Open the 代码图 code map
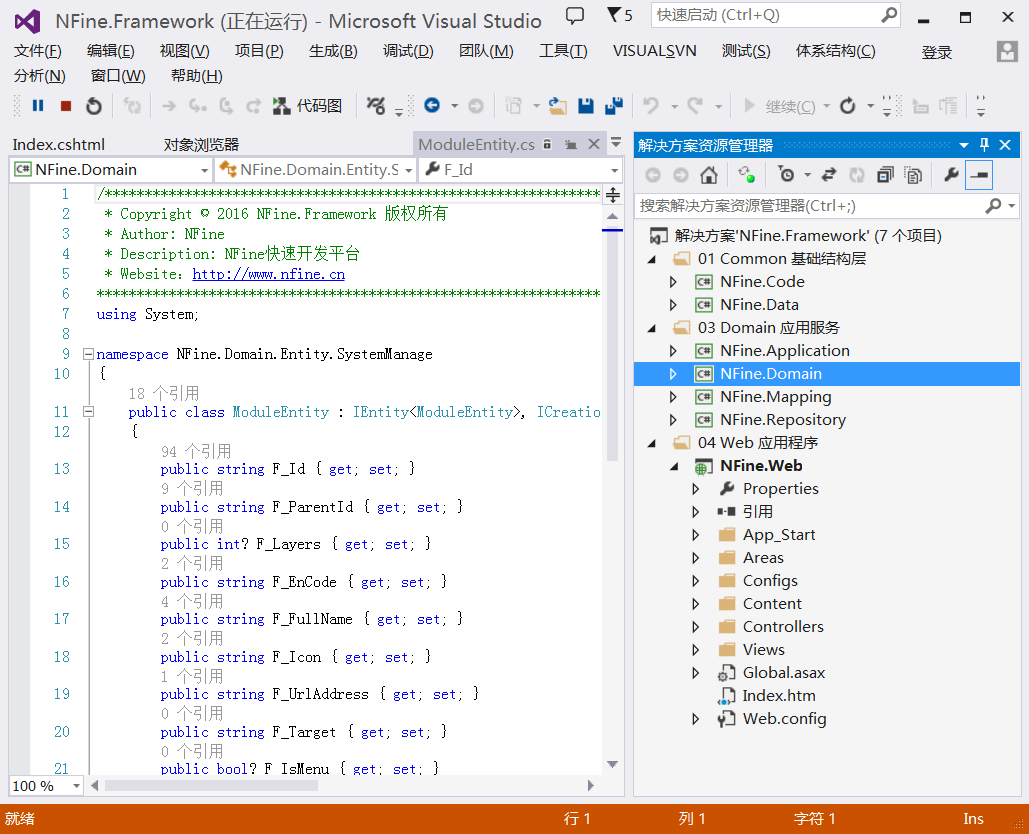Screen dimensions: 1029x834 pyautogui.click(x=307, y=106)
